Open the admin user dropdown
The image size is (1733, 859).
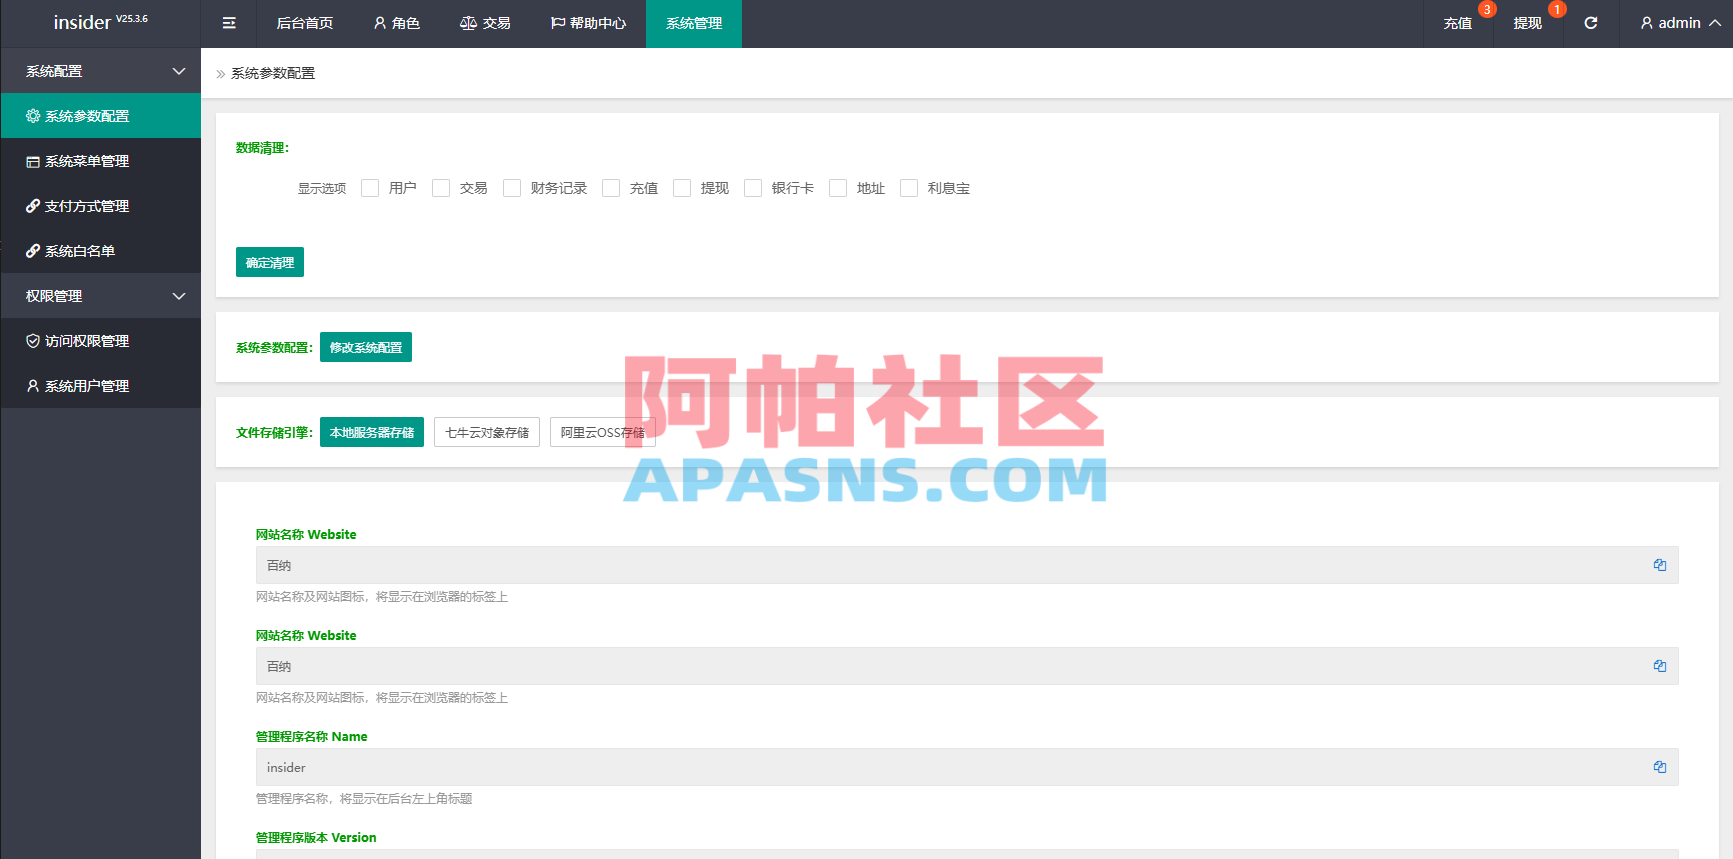tap(1680, 23)
